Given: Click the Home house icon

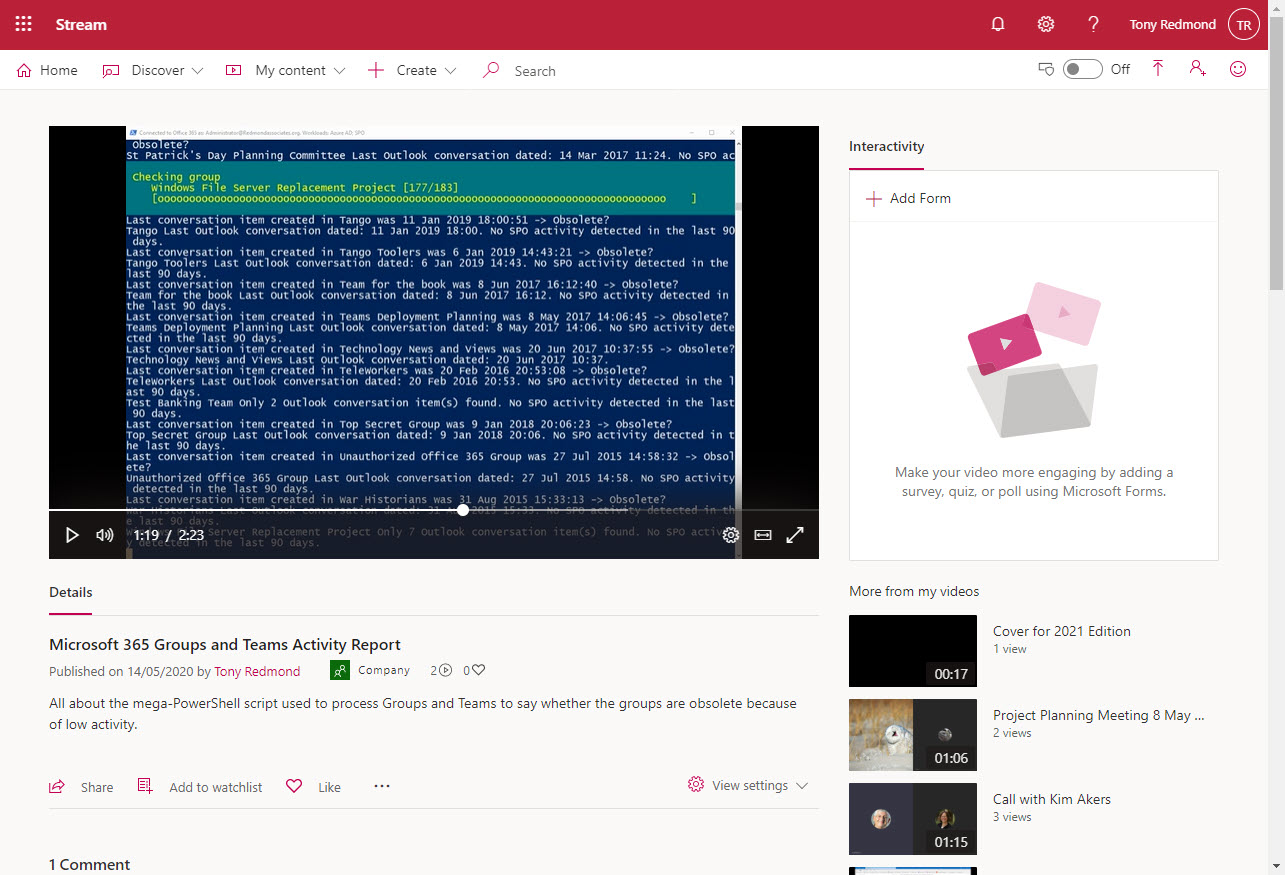Looking at the screenshot, I should pyautogui.click(x=24, y=70).
